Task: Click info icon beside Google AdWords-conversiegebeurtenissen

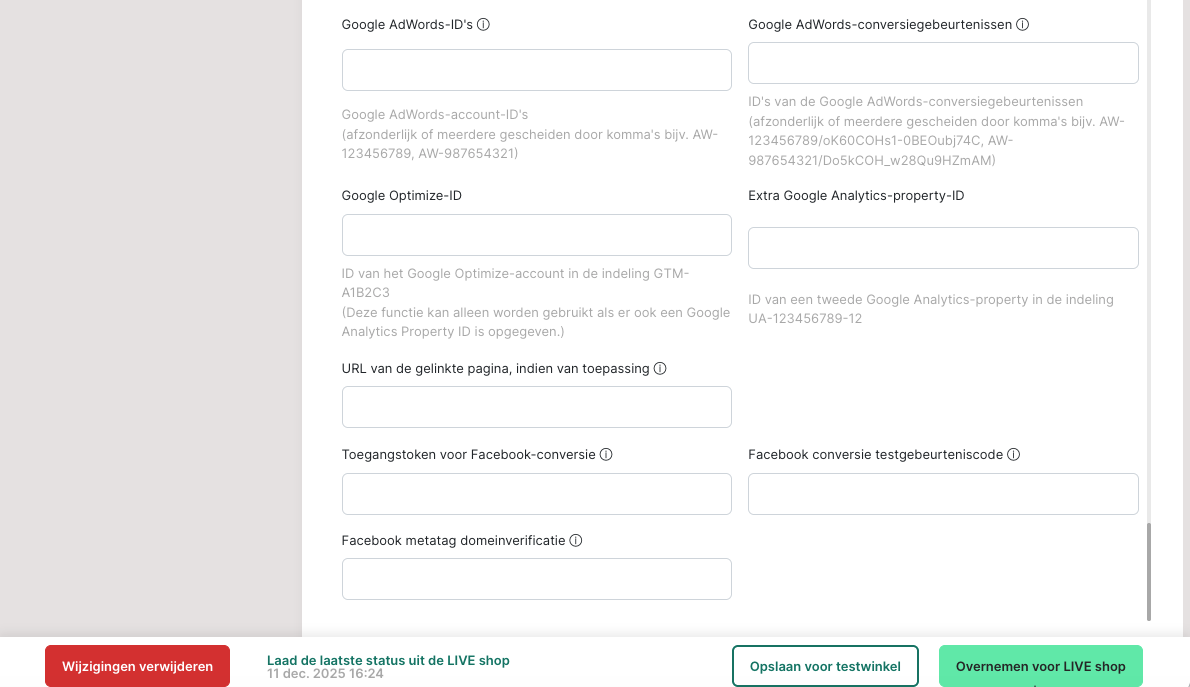Action: tap(1022, 25)
